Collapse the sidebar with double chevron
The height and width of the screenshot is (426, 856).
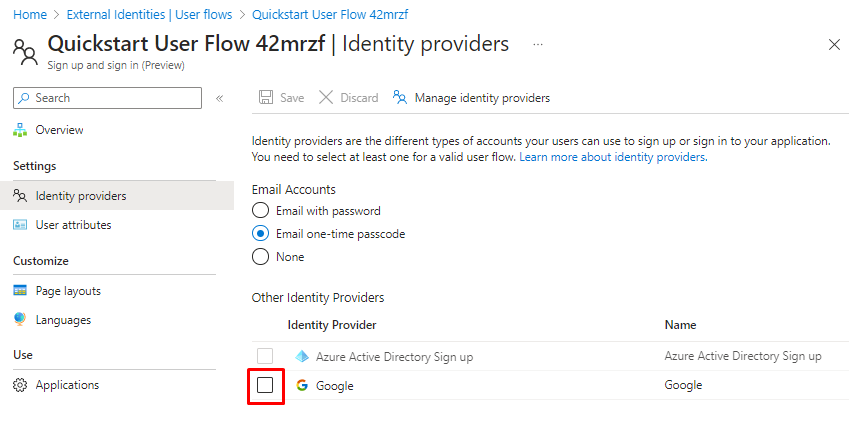coord(219,98)
